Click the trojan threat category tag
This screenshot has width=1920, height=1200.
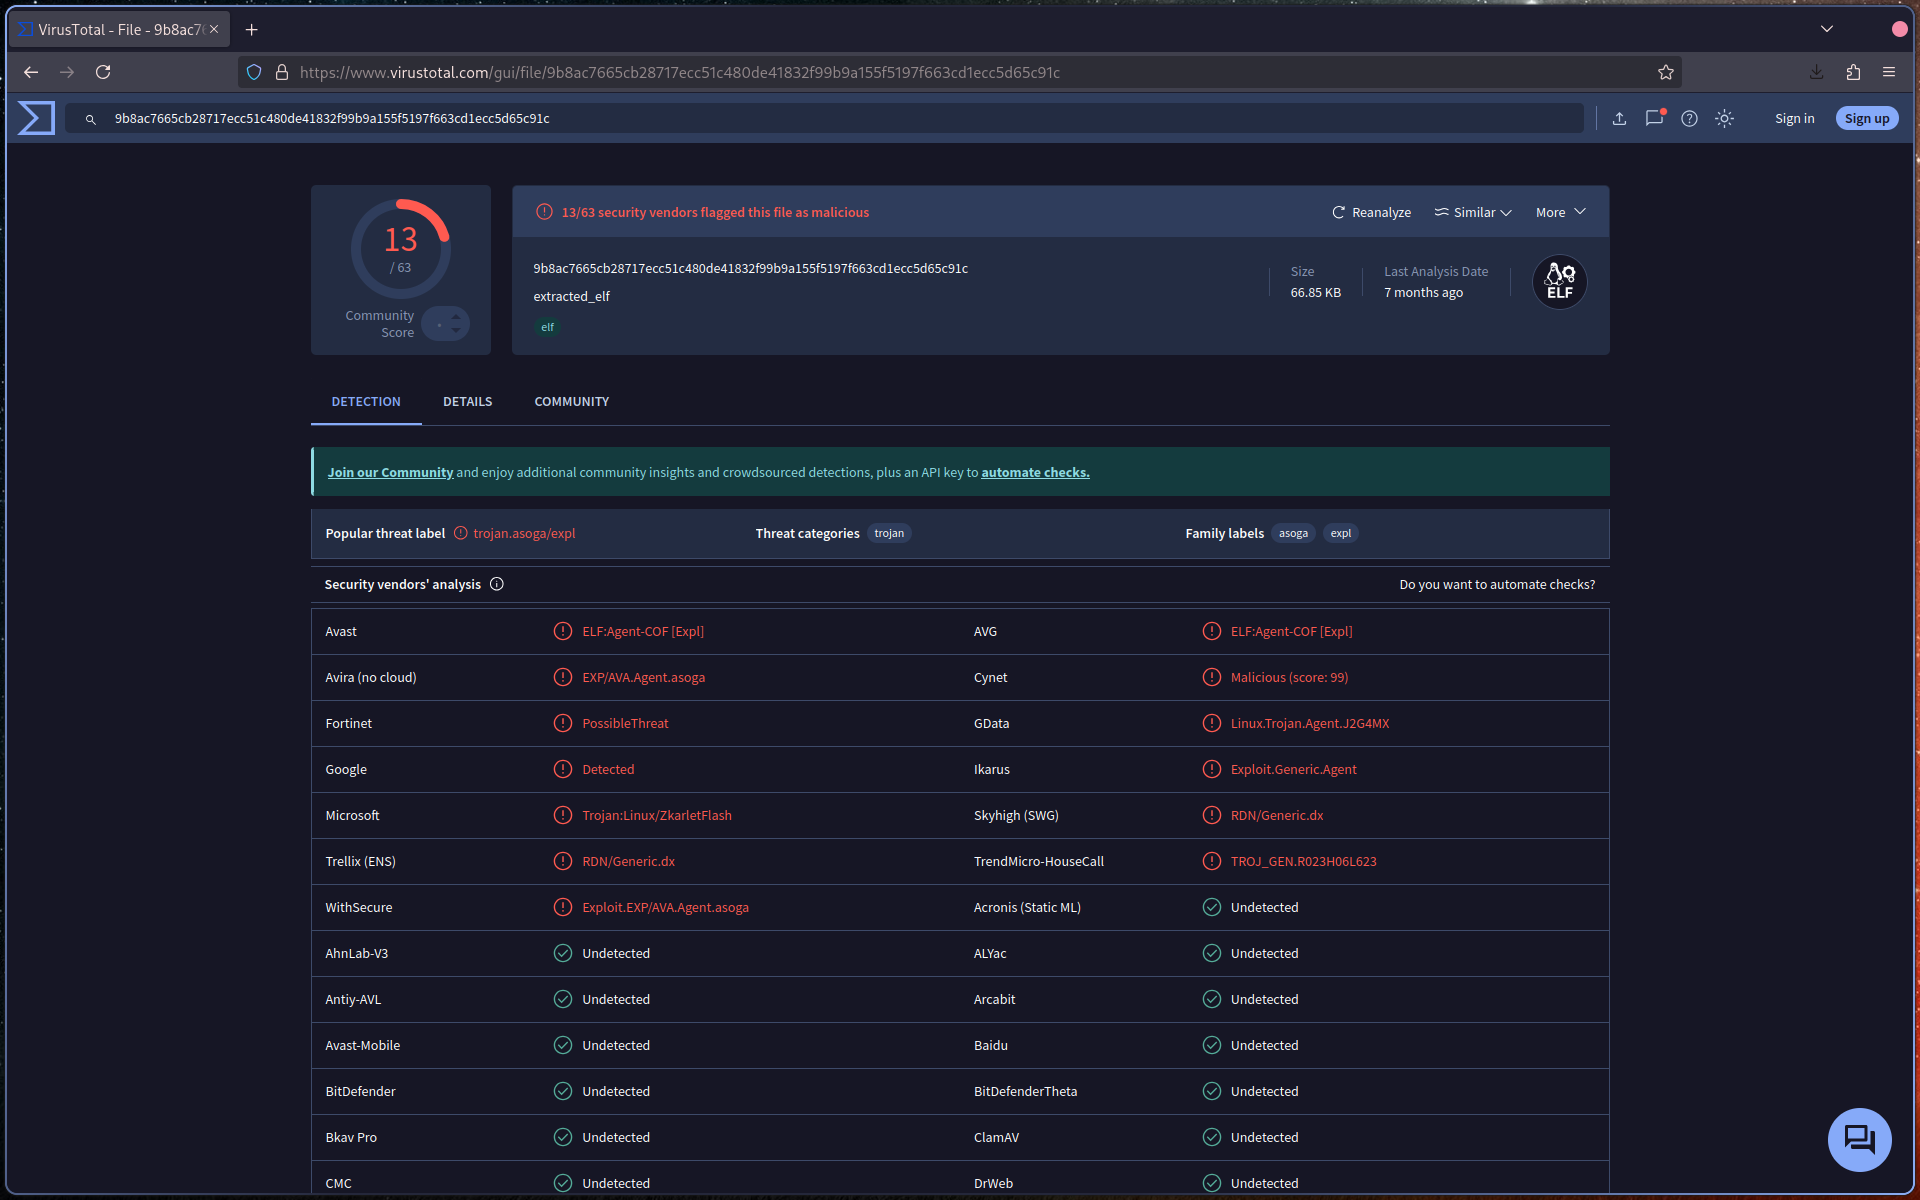(889, 533)
